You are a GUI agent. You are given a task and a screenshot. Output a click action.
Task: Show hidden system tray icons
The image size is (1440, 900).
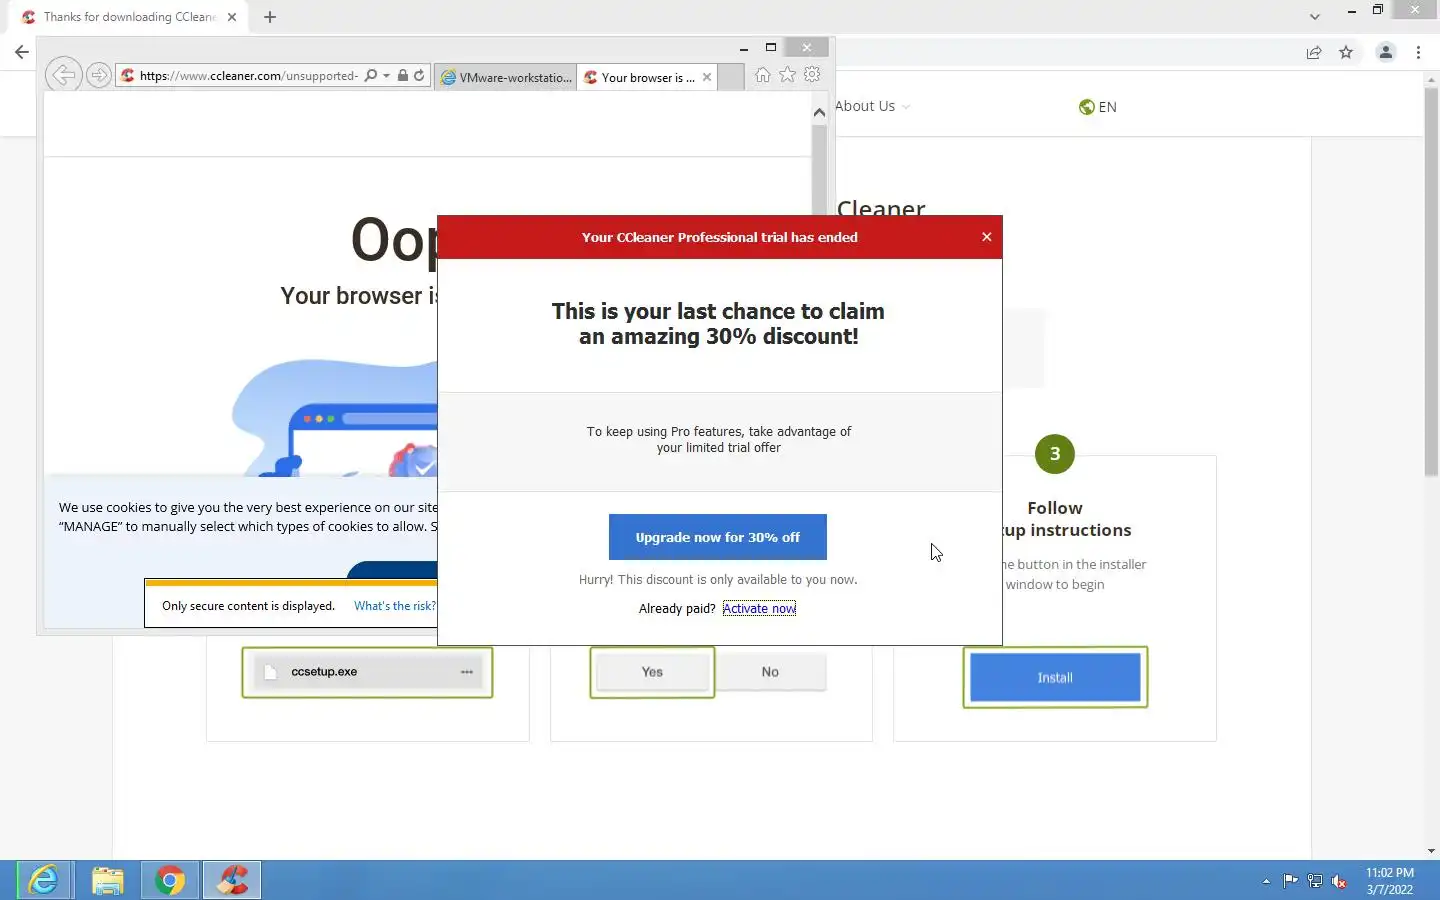pos(1266,881)
